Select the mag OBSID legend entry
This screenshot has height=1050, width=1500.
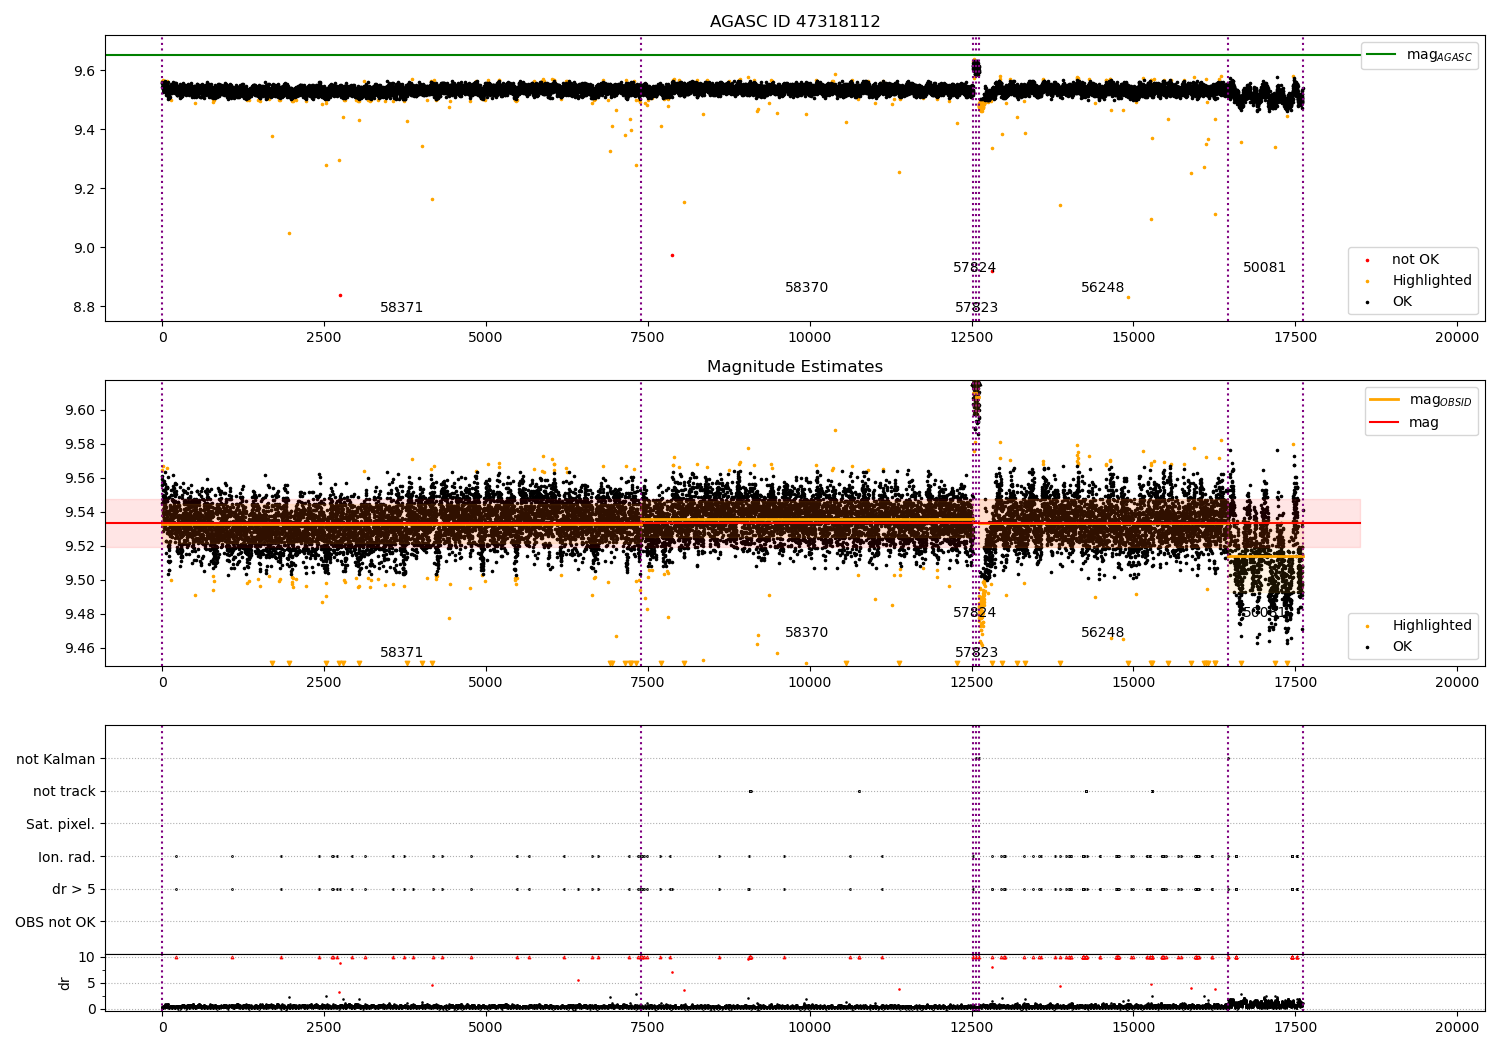pos(1421,400)
